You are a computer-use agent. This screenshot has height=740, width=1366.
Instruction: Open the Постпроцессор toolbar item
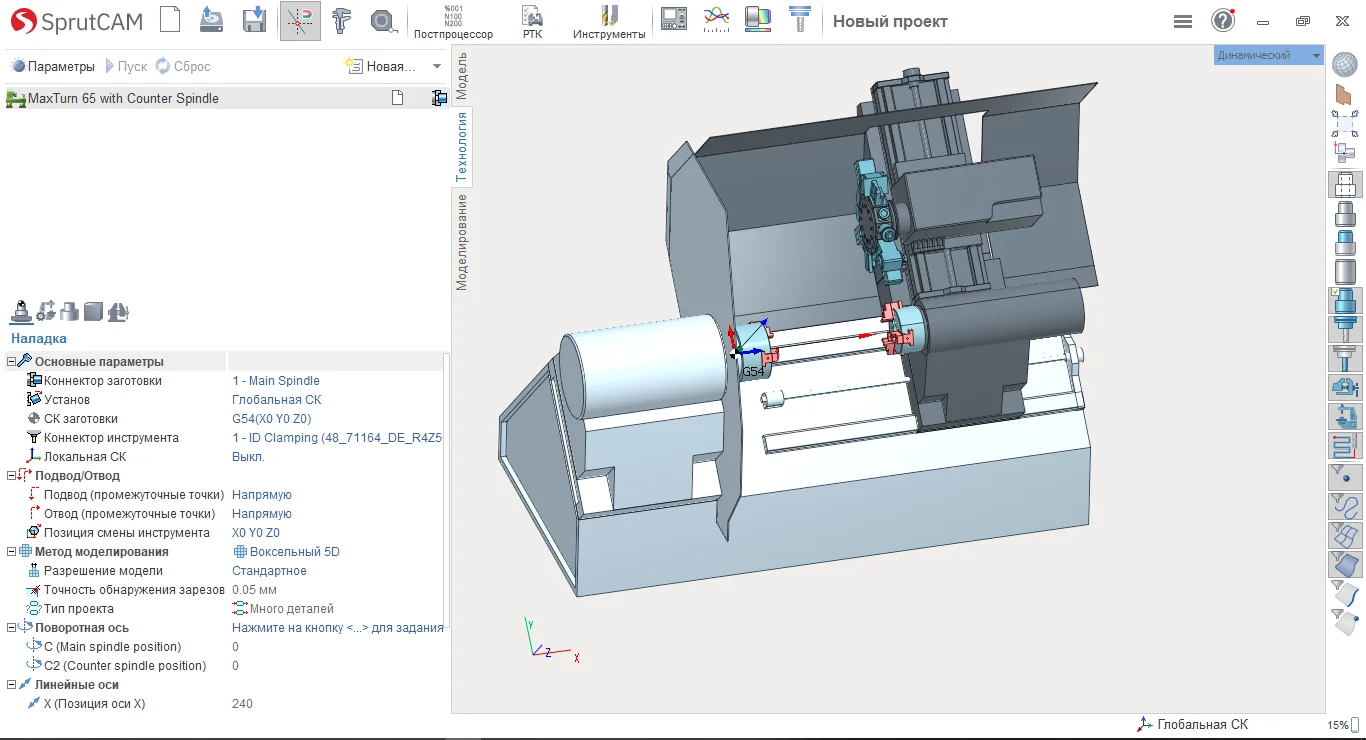(x=453, y=22)
